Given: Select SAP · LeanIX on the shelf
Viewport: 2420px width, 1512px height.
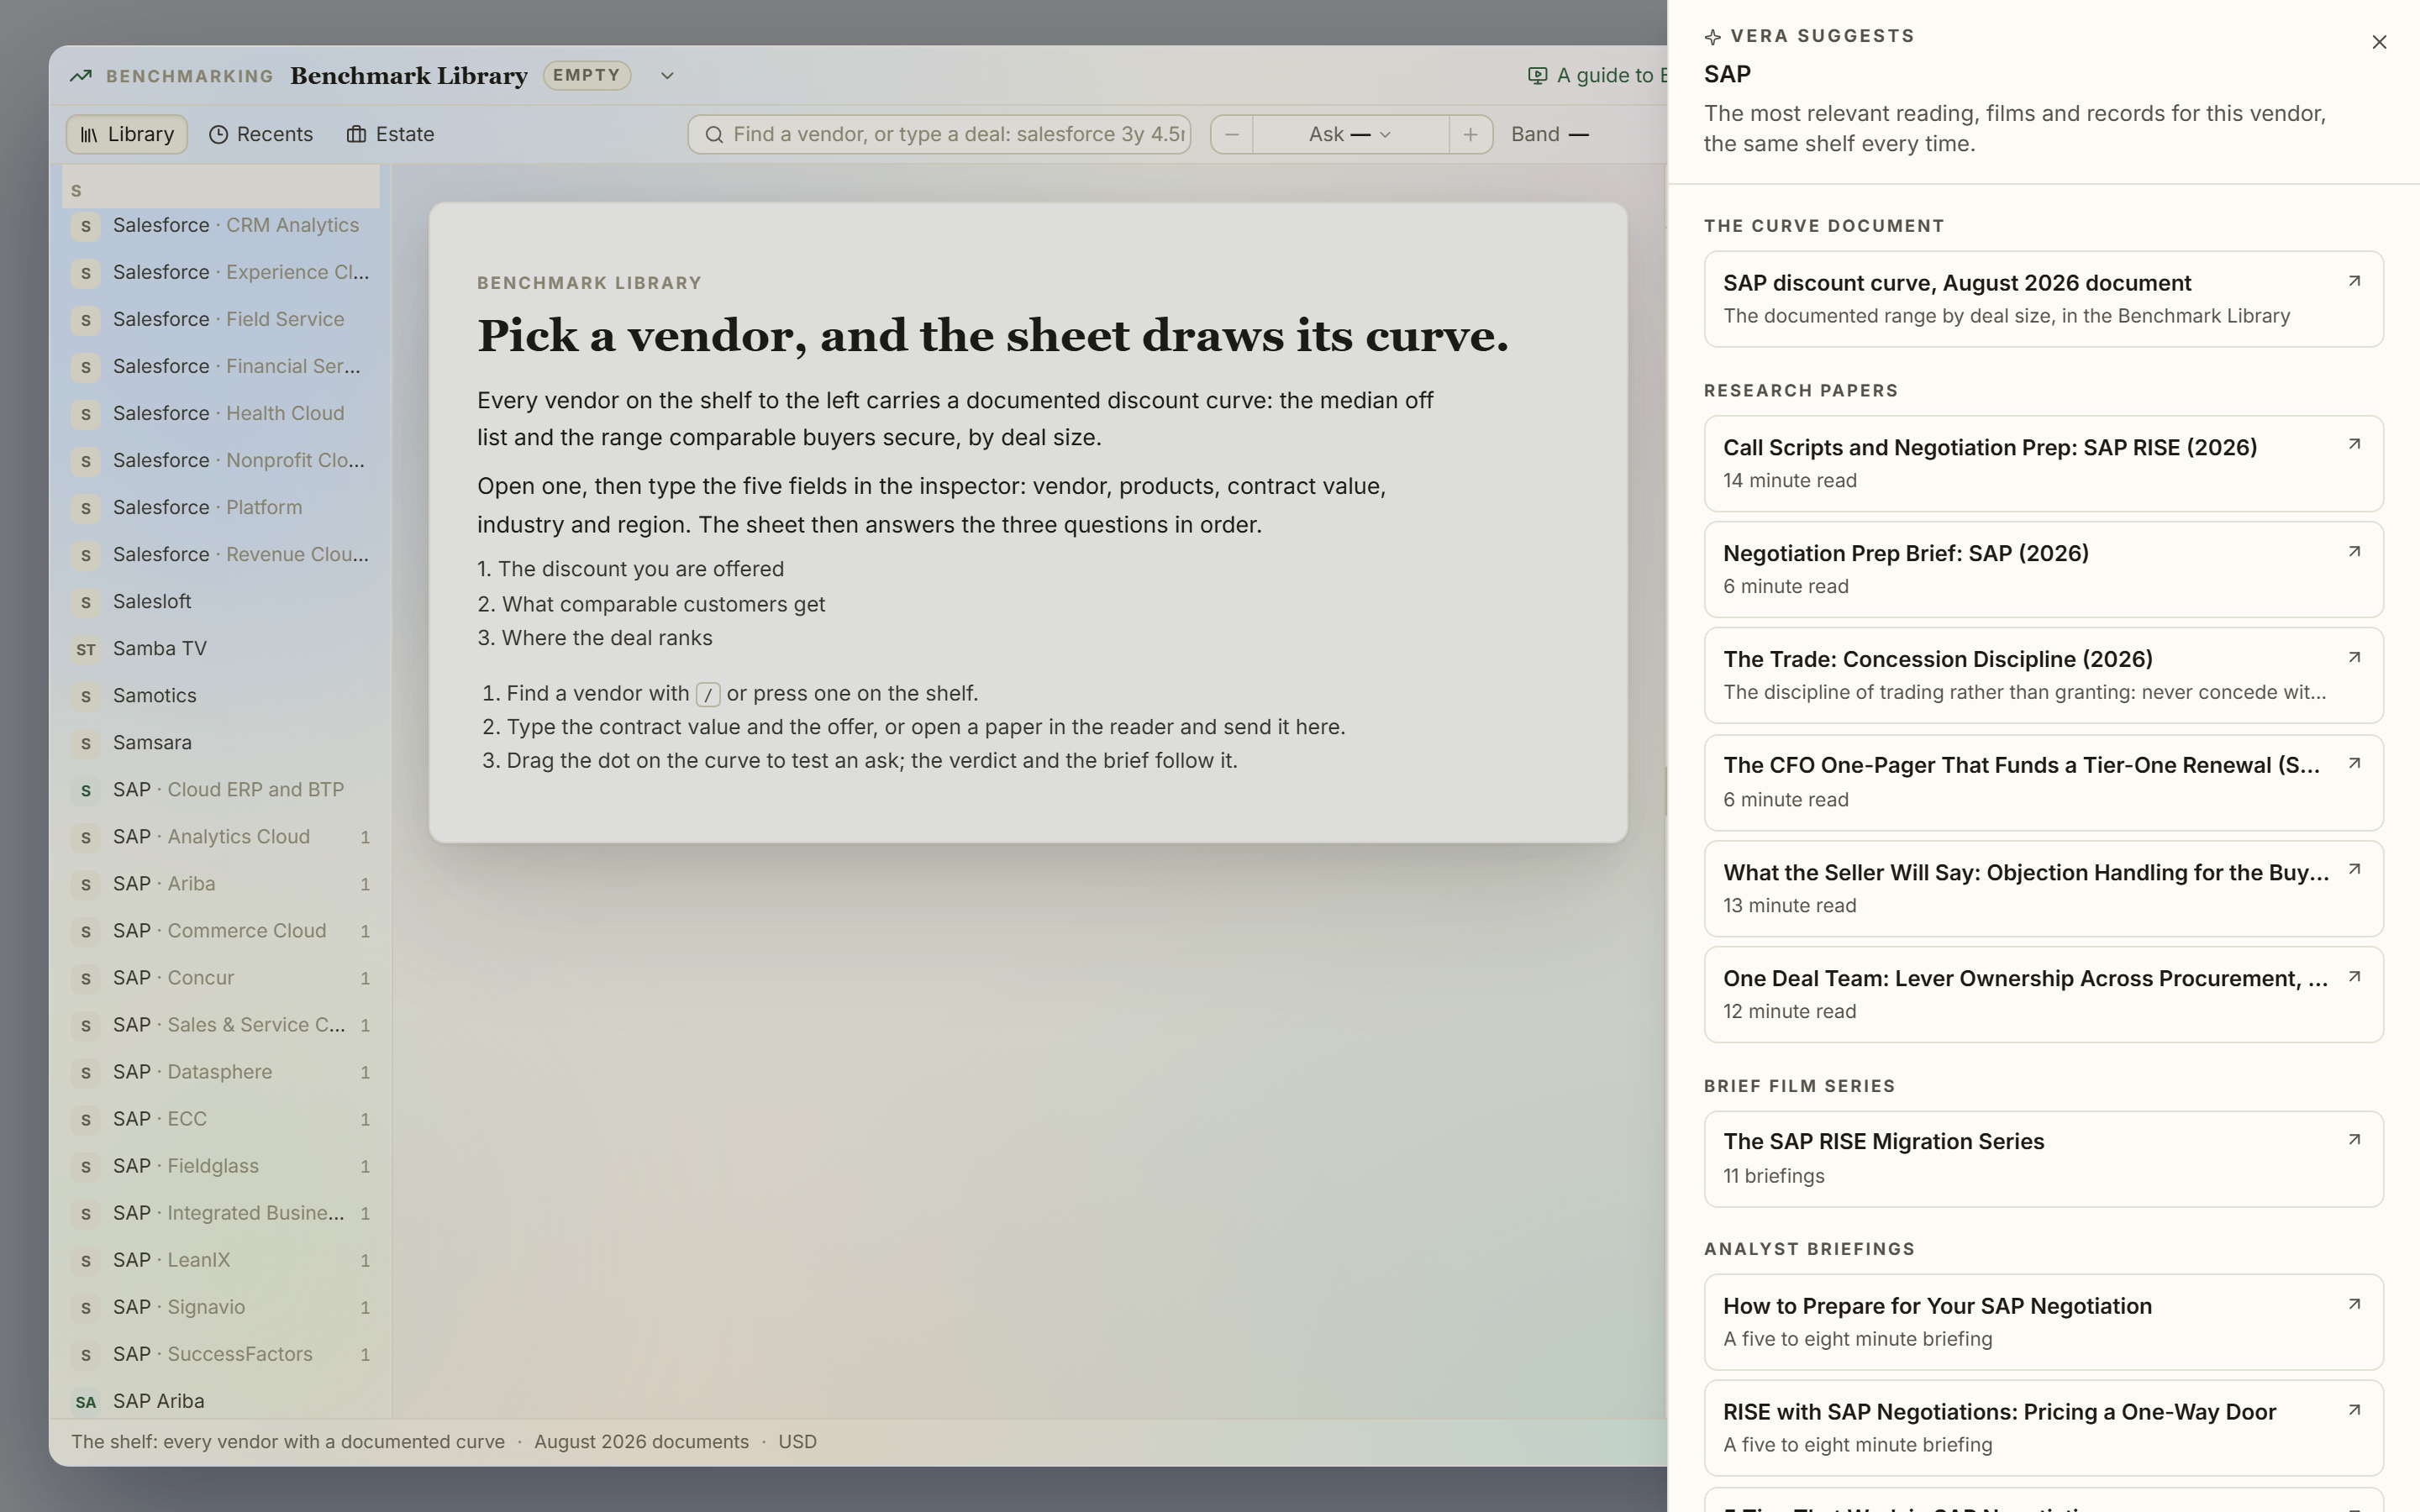Looking at the screenshot, I should (x=221, y=1259).
